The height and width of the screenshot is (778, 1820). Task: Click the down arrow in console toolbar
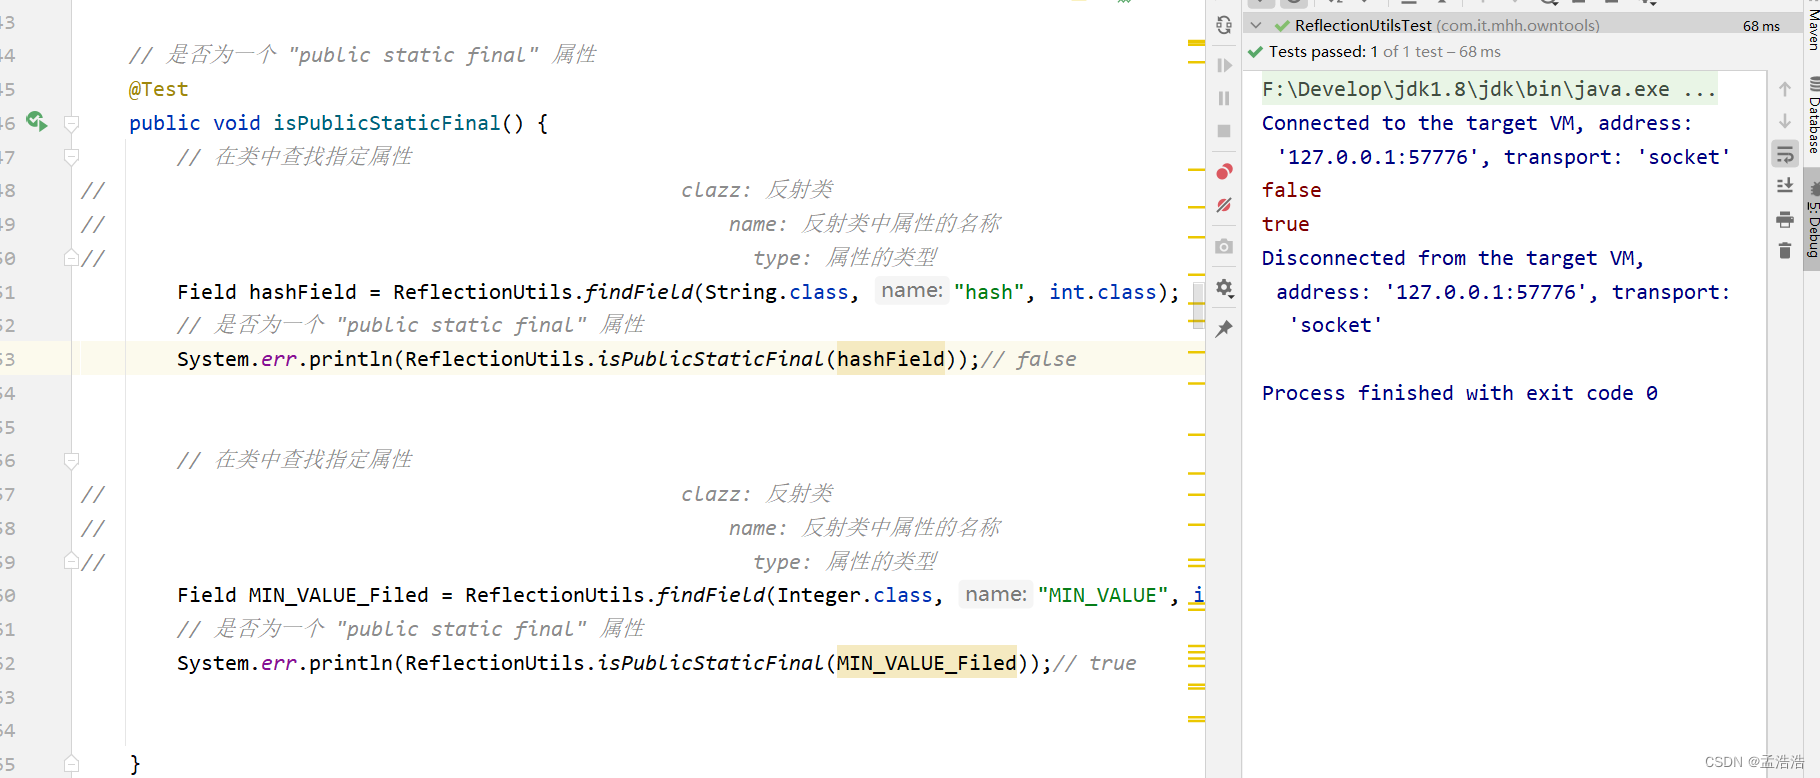point(1785,121)
